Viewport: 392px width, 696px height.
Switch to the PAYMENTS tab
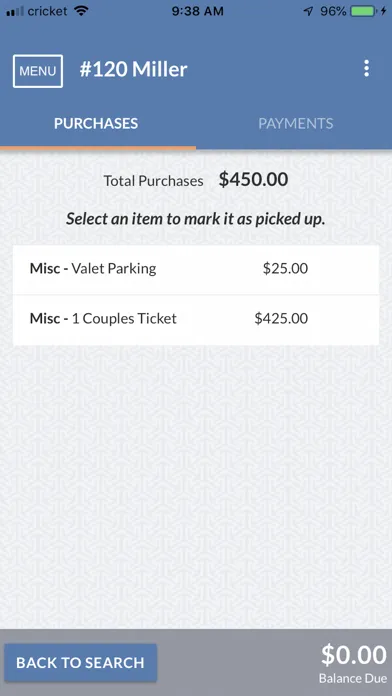pyautogui.click(x=296, y=123)
